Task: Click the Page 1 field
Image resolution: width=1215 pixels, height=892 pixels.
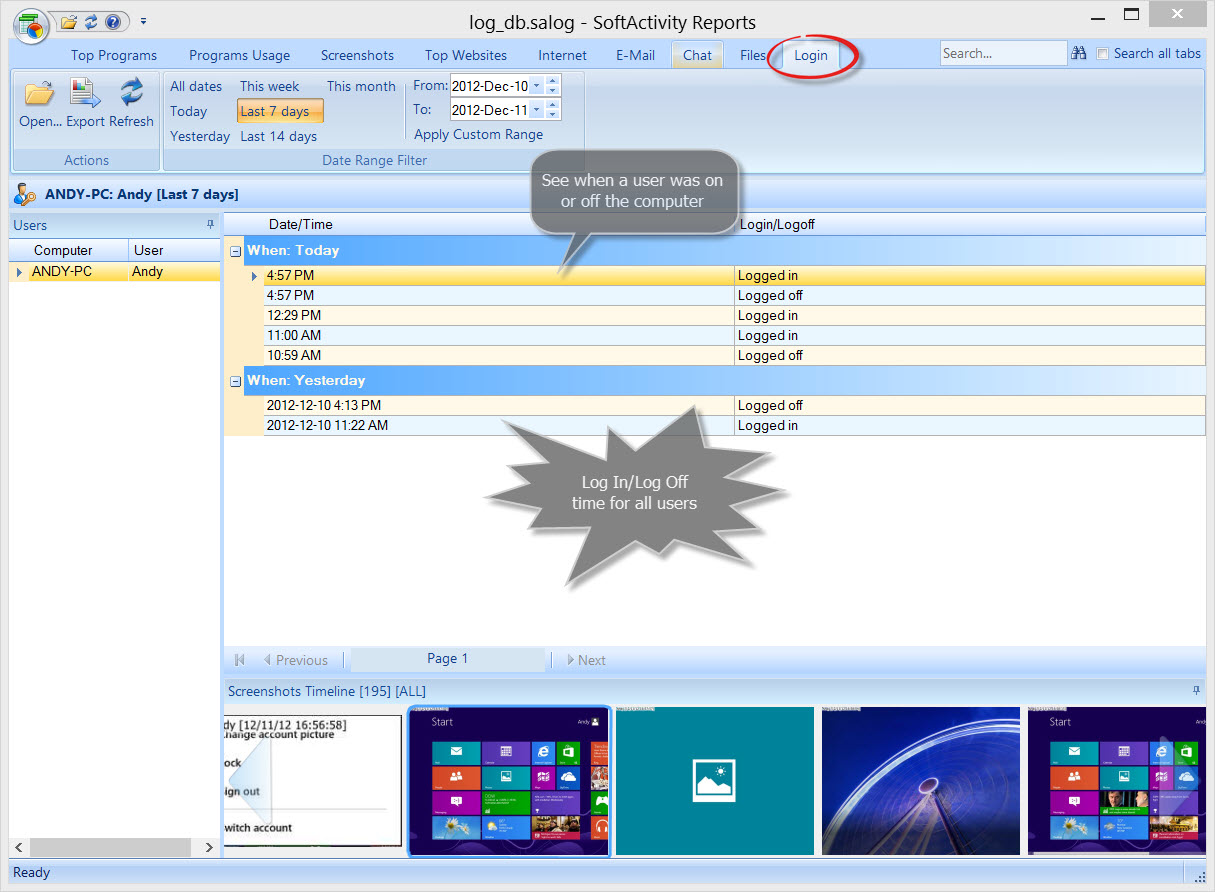Action: 448,659
